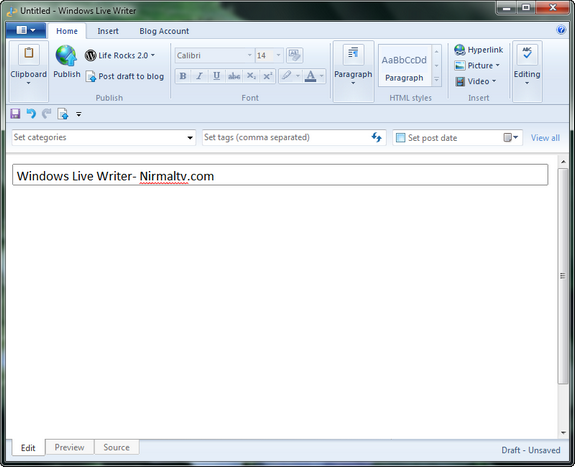Toggle superscript formatting

point(268,76)
